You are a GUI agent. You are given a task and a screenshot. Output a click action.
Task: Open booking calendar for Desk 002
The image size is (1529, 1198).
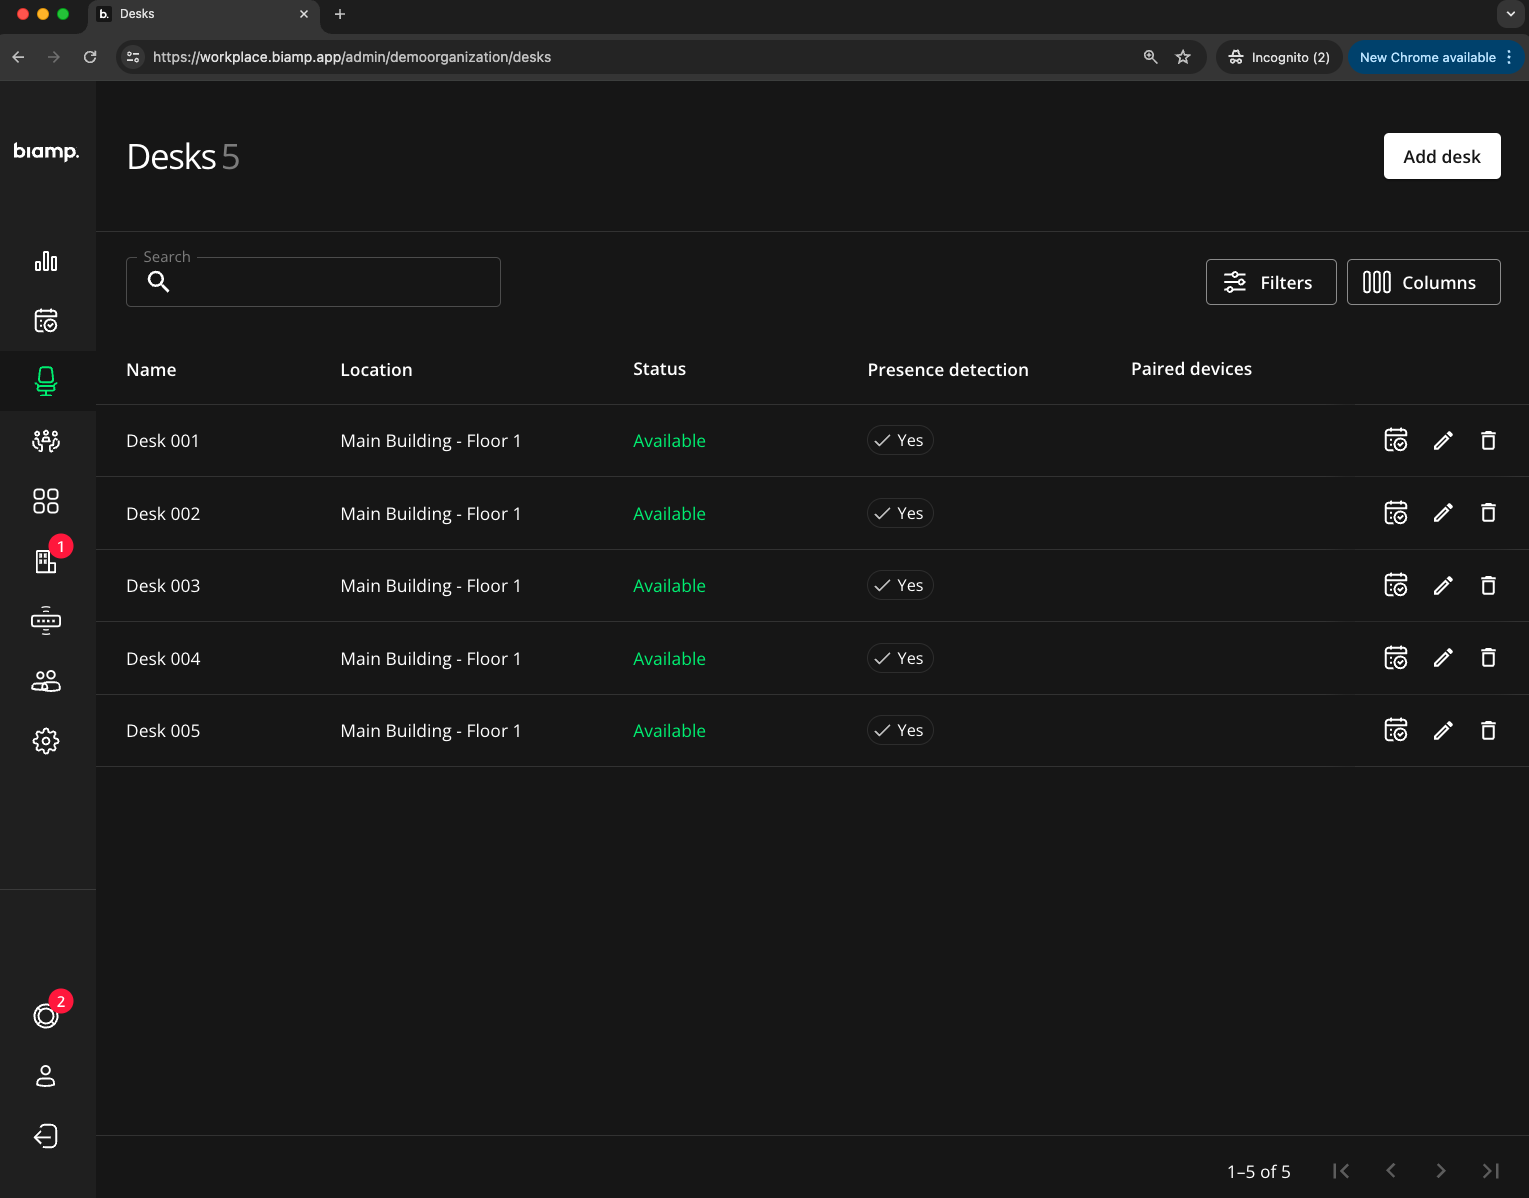click(1396, 513)
